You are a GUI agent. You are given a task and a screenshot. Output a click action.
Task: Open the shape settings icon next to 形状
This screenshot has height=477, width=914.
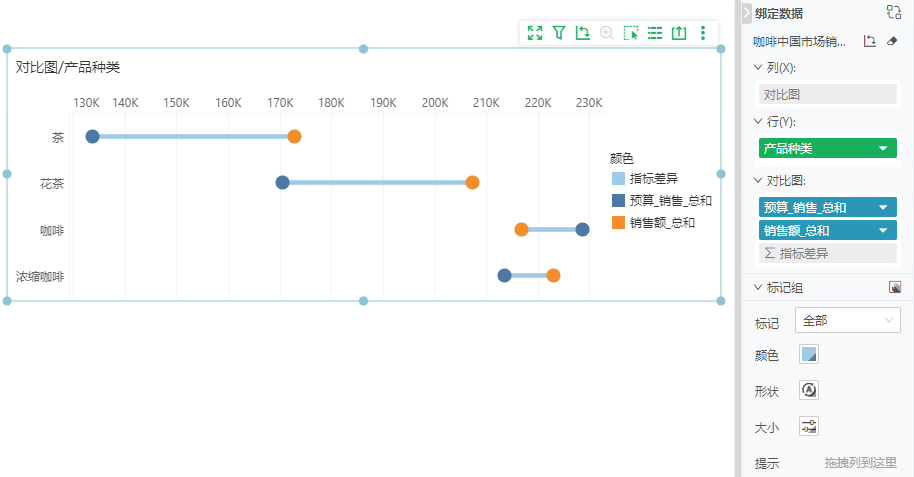point(809,390)
